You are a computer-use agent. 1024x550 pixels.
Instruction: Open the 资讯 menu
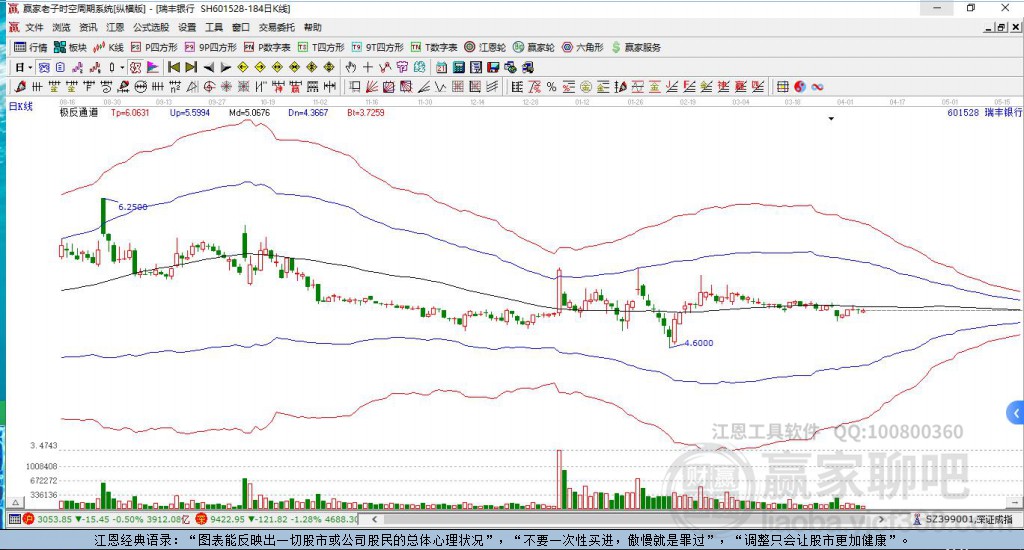[x=88, y=27]
